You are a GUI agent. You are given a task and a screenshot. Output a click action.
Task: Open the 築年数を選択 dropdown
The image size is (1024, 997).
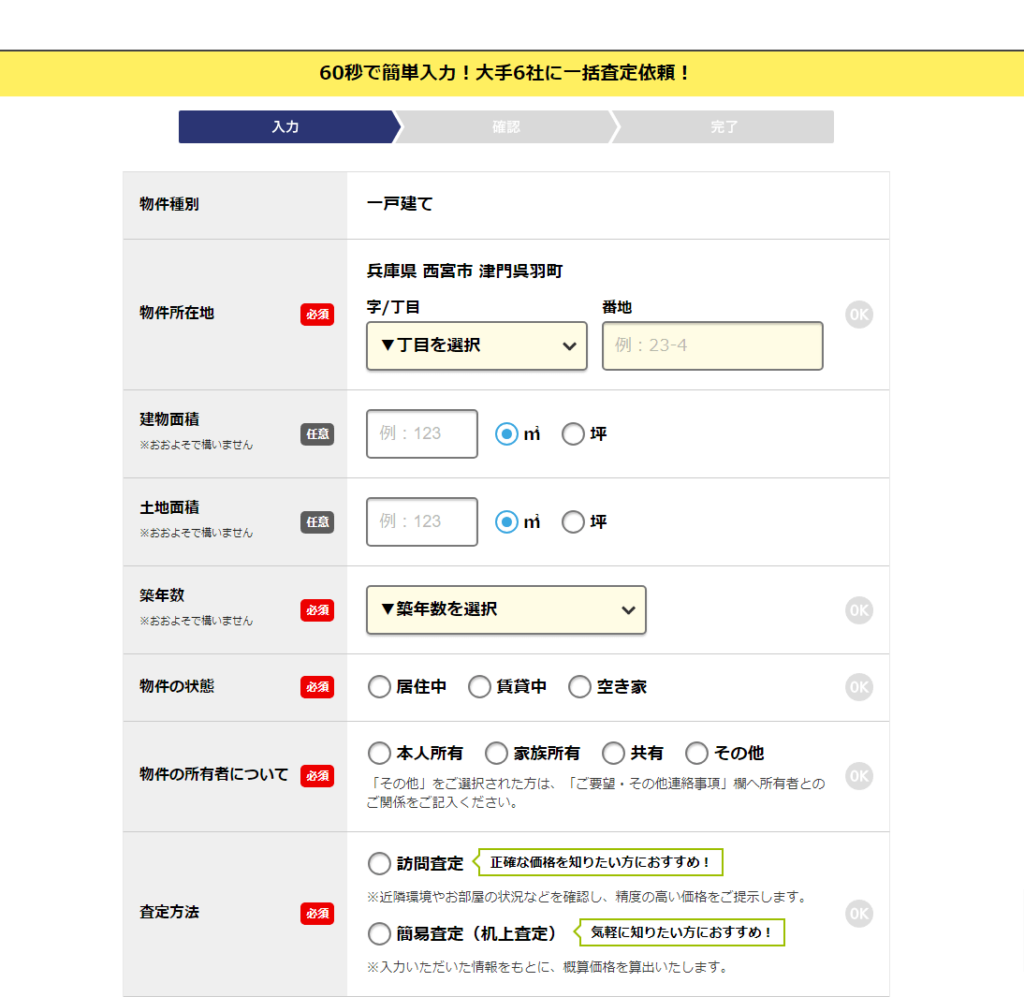pos(506,610)
